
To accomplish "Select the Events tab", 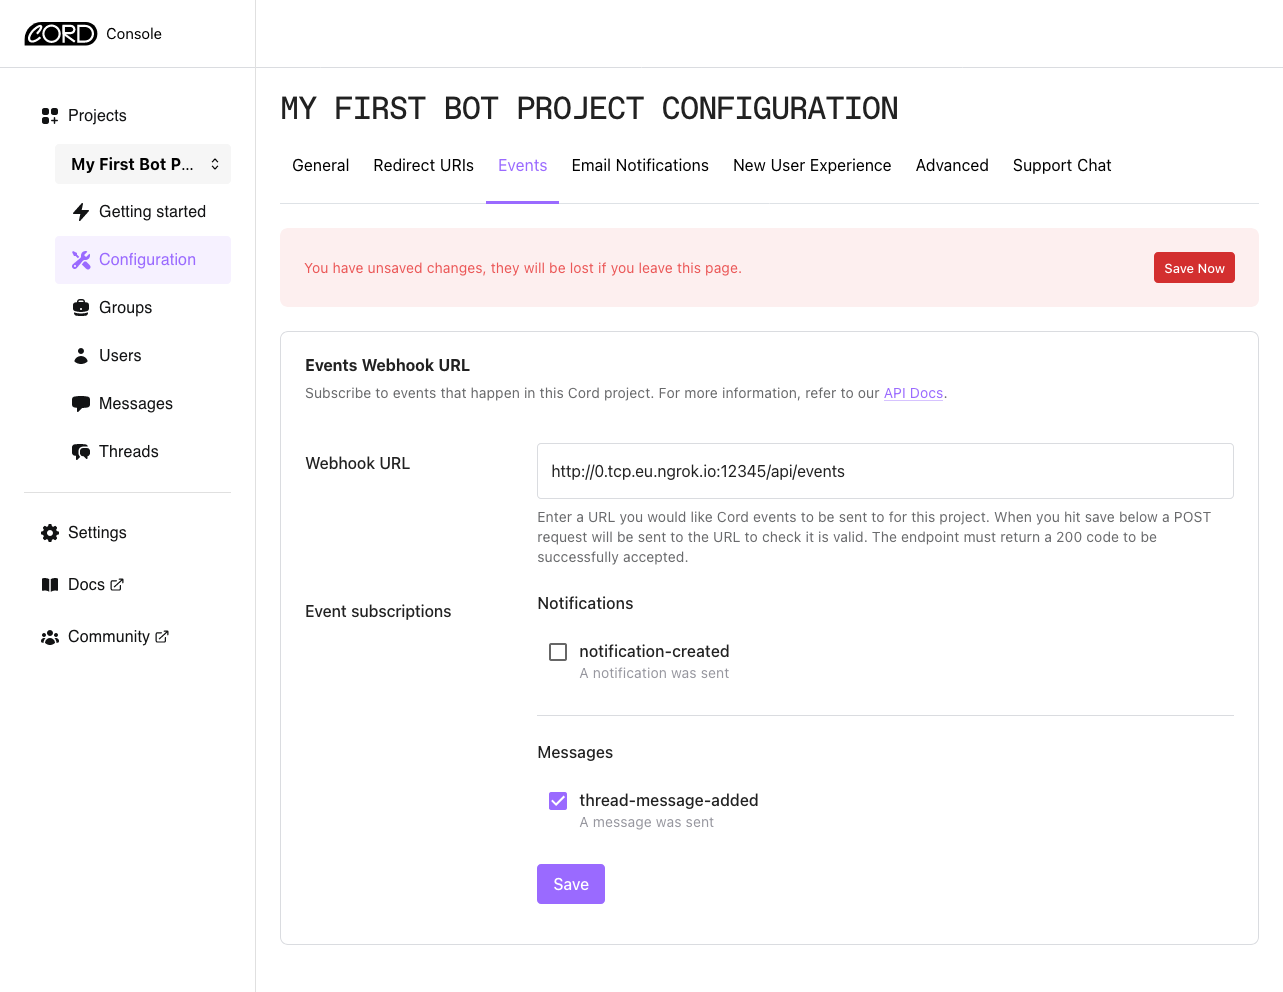I will [523, 166].
